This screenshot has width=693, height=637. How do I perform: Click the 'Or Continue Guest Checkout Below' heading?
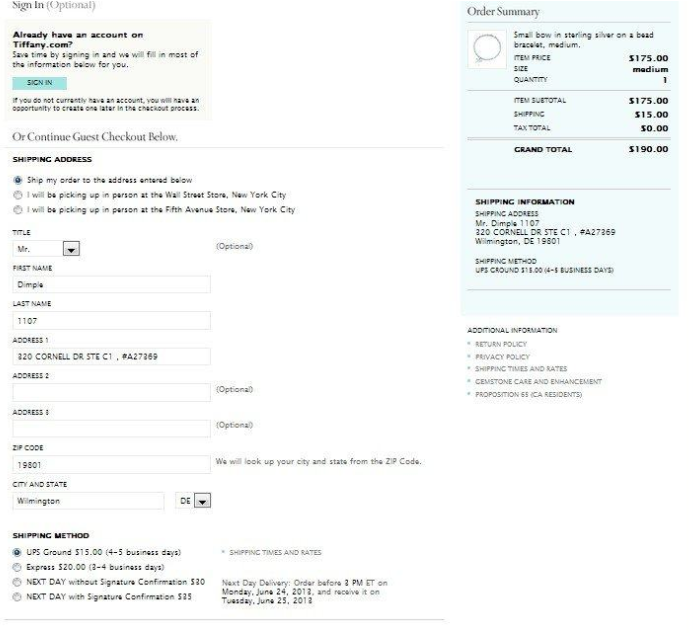coord(95,137)
